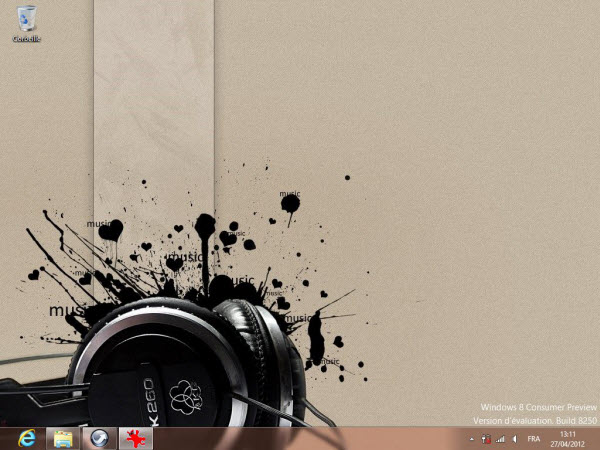Launch the round arrow app on taskbar
The width and height of the screenshot is (600, 450).
coord(97,438)
